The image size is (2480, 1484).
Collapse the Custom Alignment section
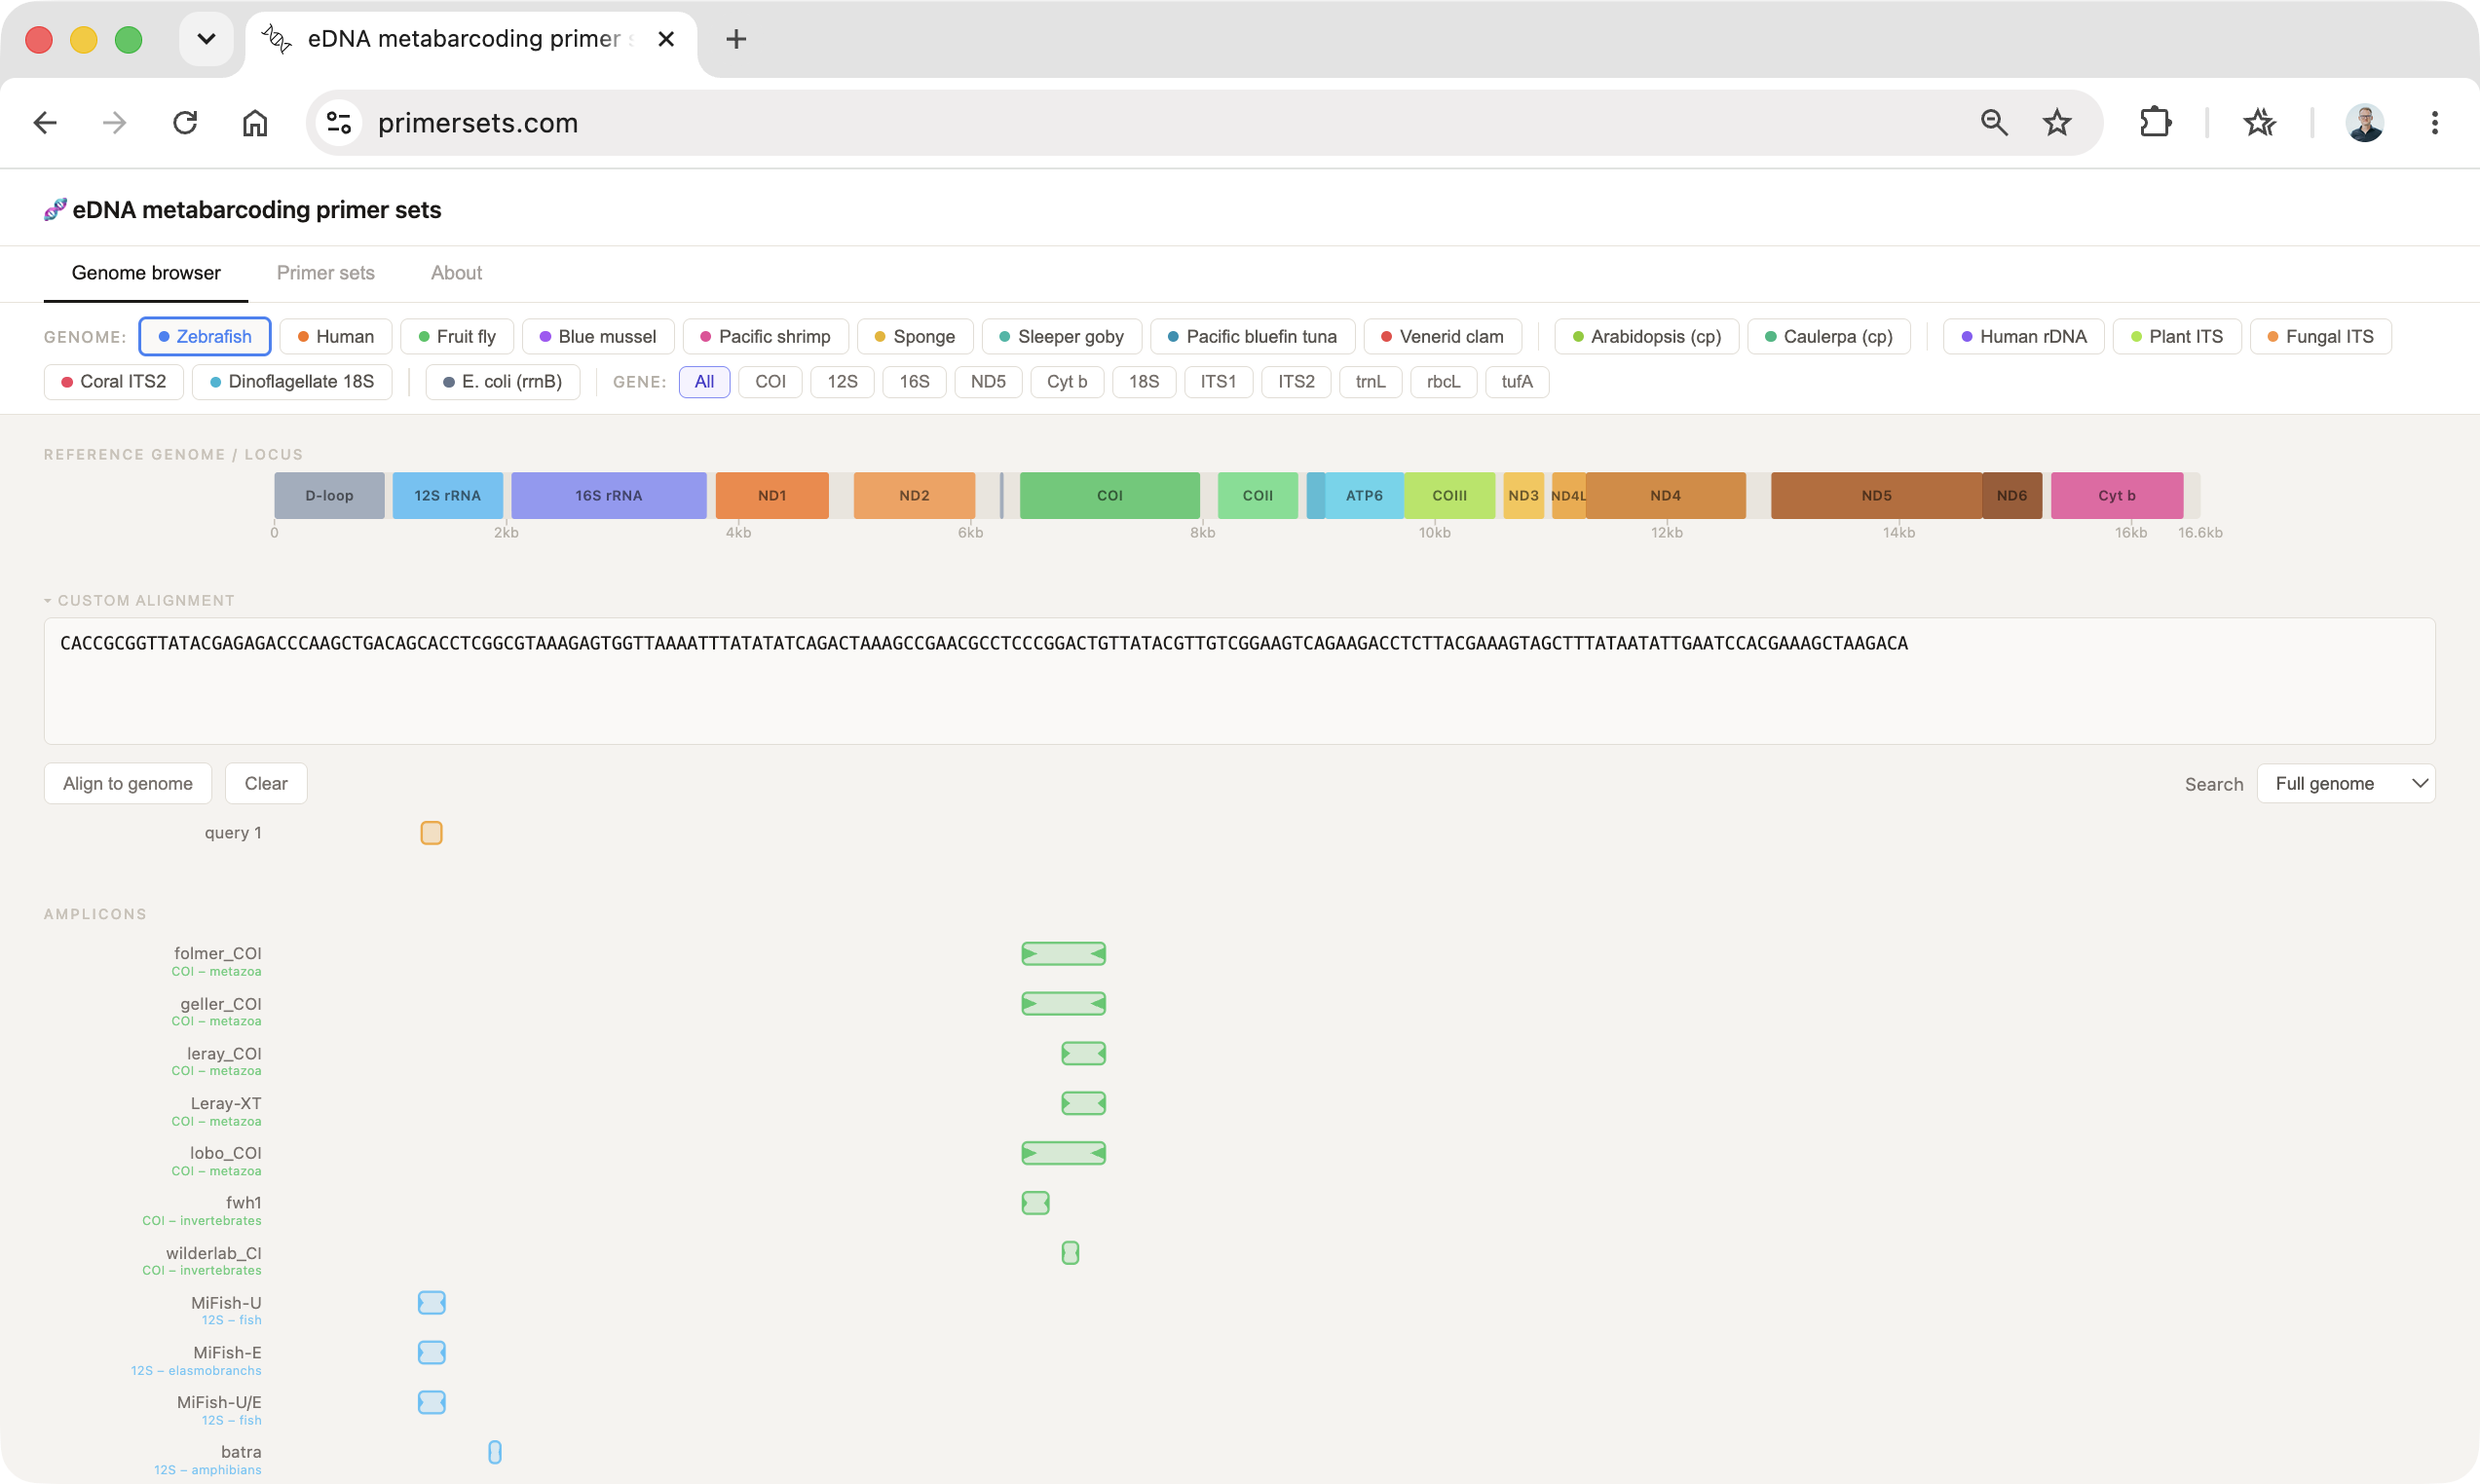pyautogui.click(x=139, y=601)
